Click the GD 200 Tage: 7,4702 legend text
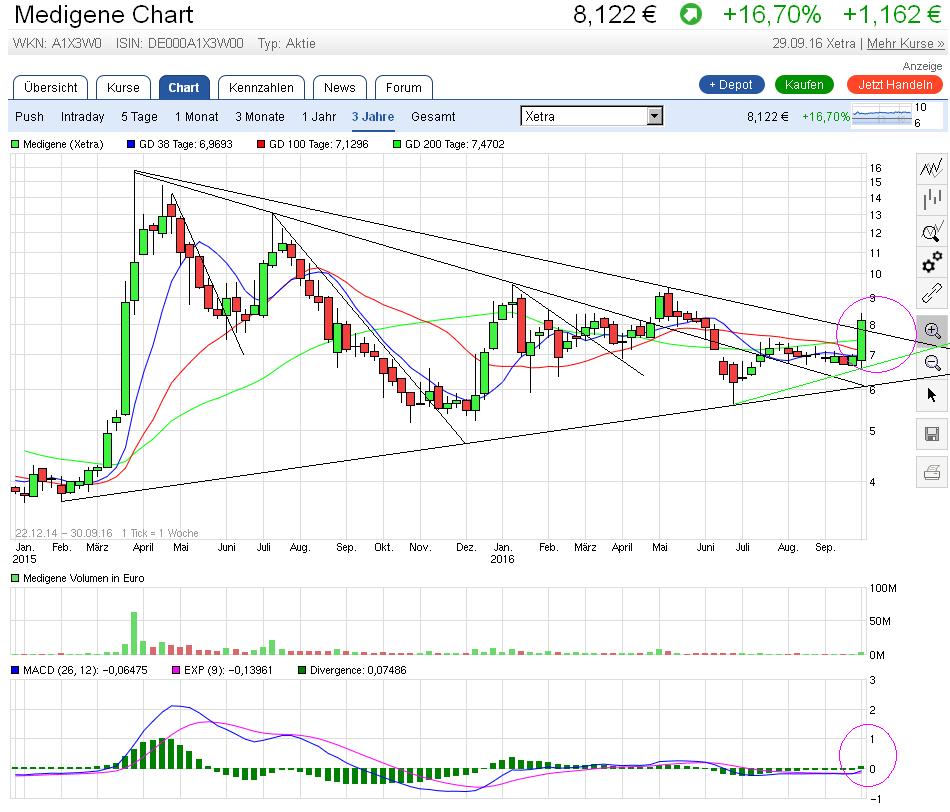 point(454,144)
